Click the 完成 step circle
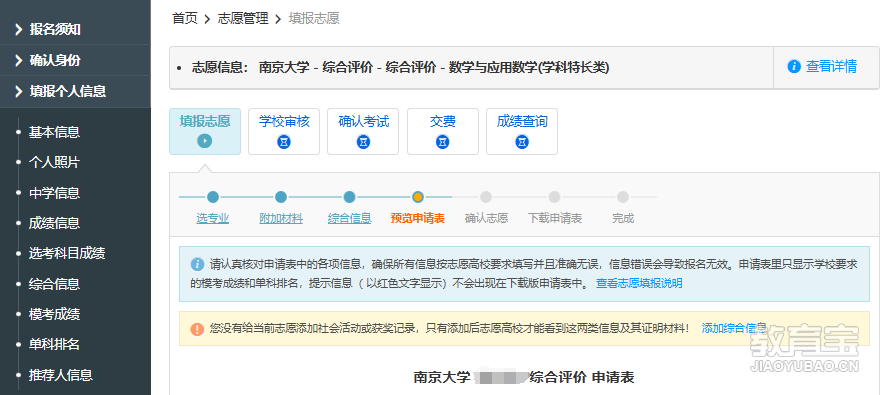Screen dimensions: 880x395 (x=623, y=197)
